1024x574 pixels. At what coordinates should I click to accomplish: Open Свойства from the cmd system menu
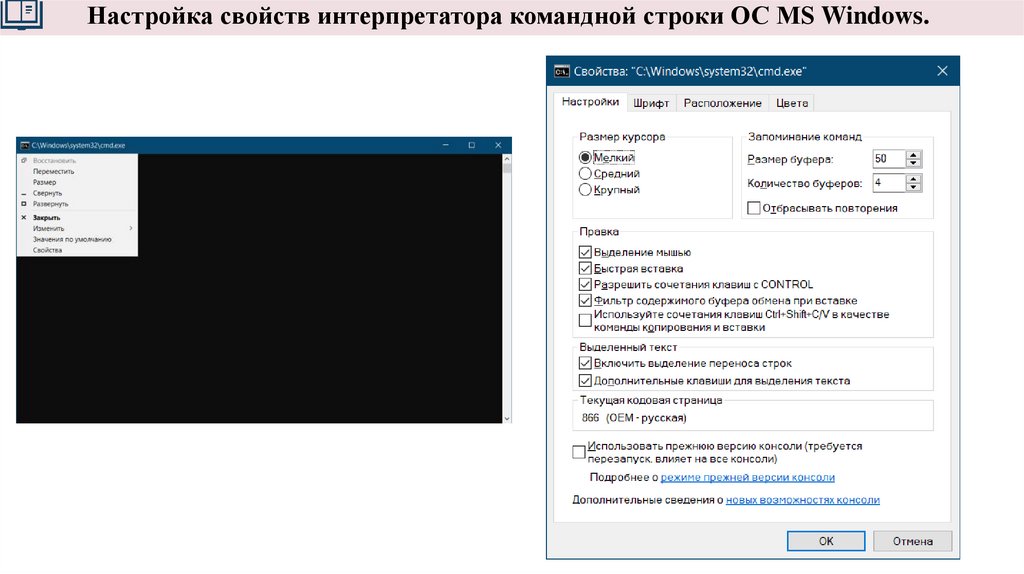coord(77,250)
